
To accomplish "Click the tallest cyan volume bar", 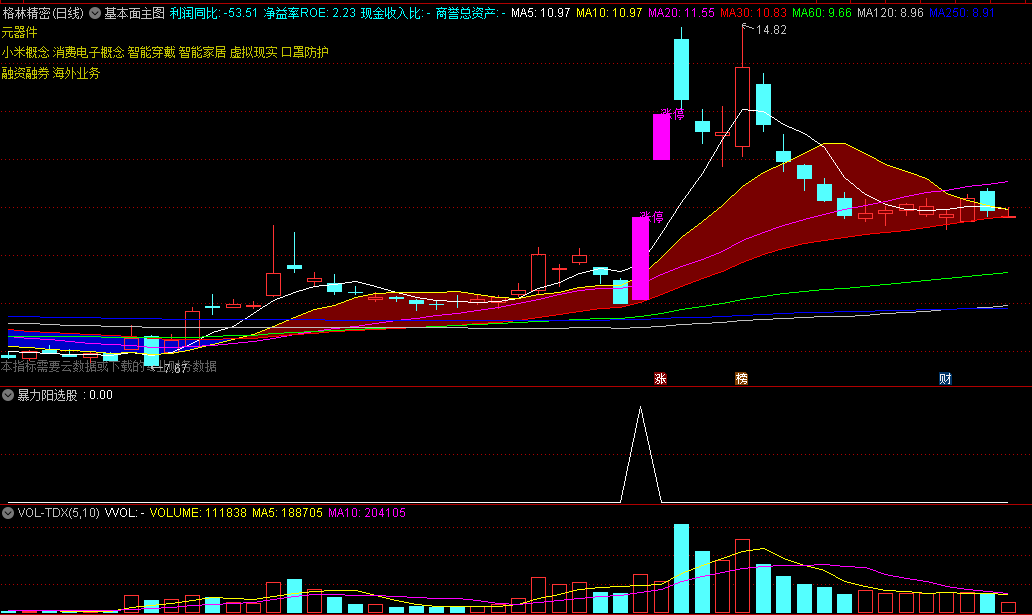I will [x=681, y=569].
